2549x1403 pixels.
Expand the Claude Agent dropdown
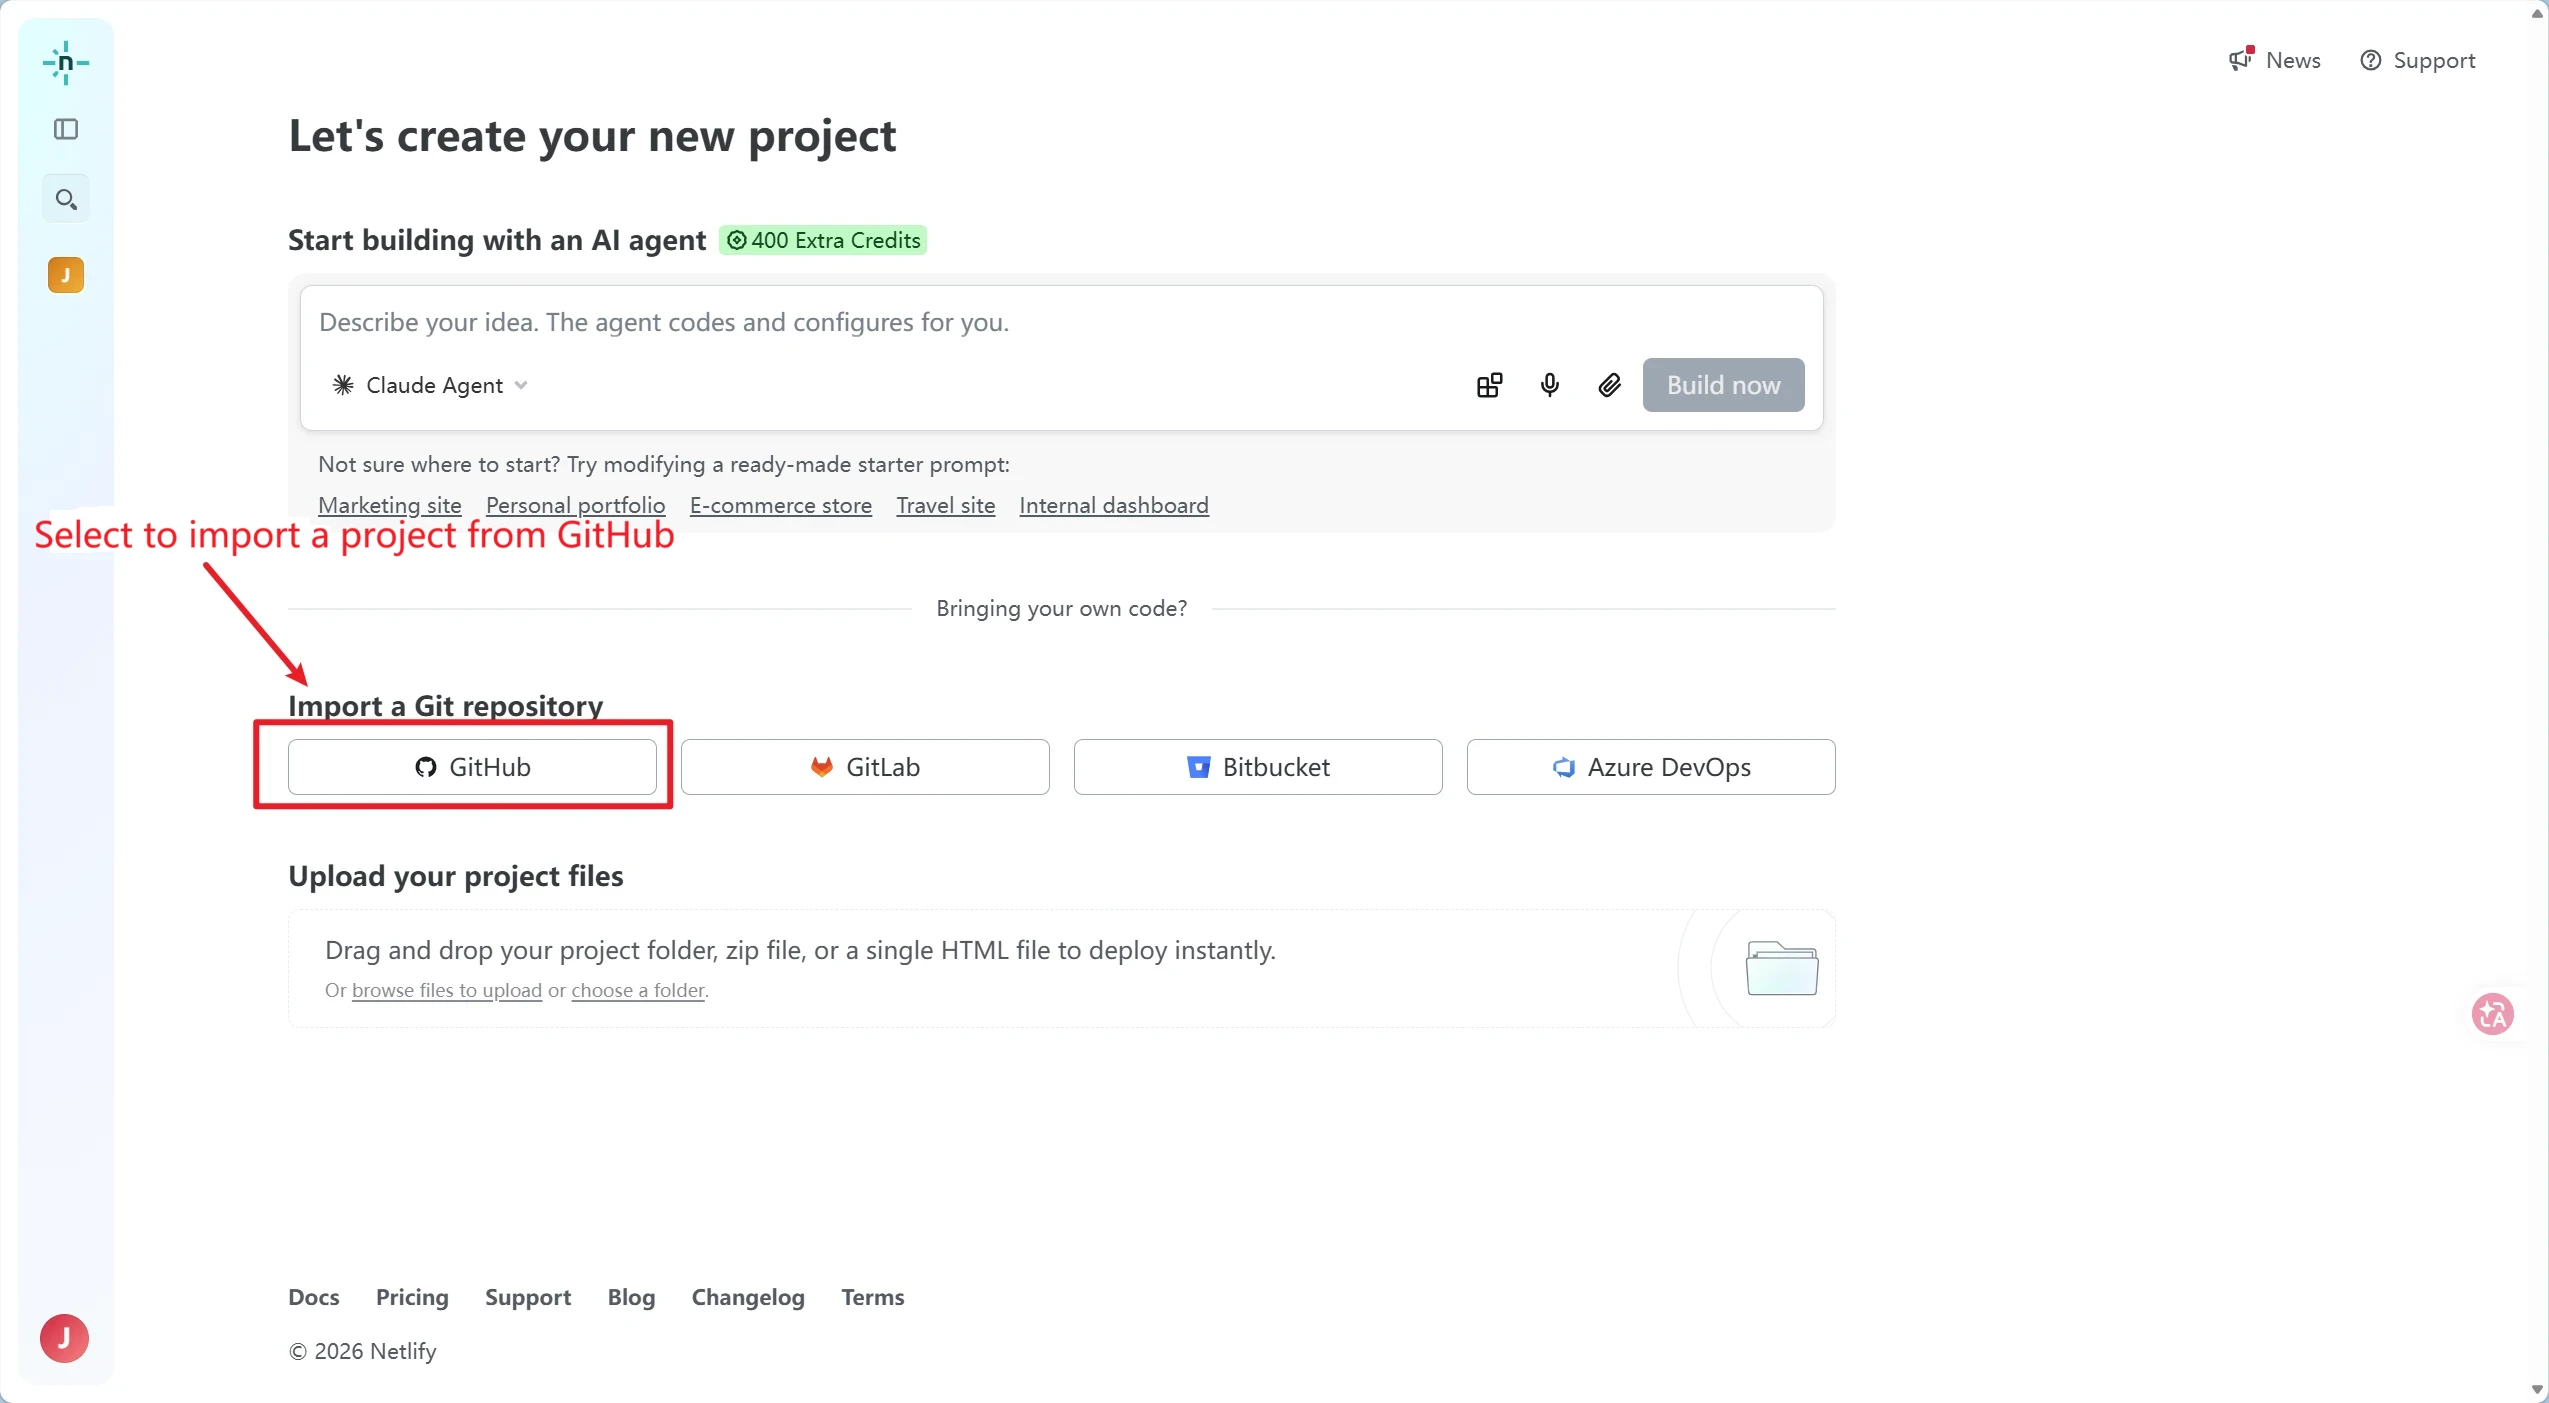(430, 385)
